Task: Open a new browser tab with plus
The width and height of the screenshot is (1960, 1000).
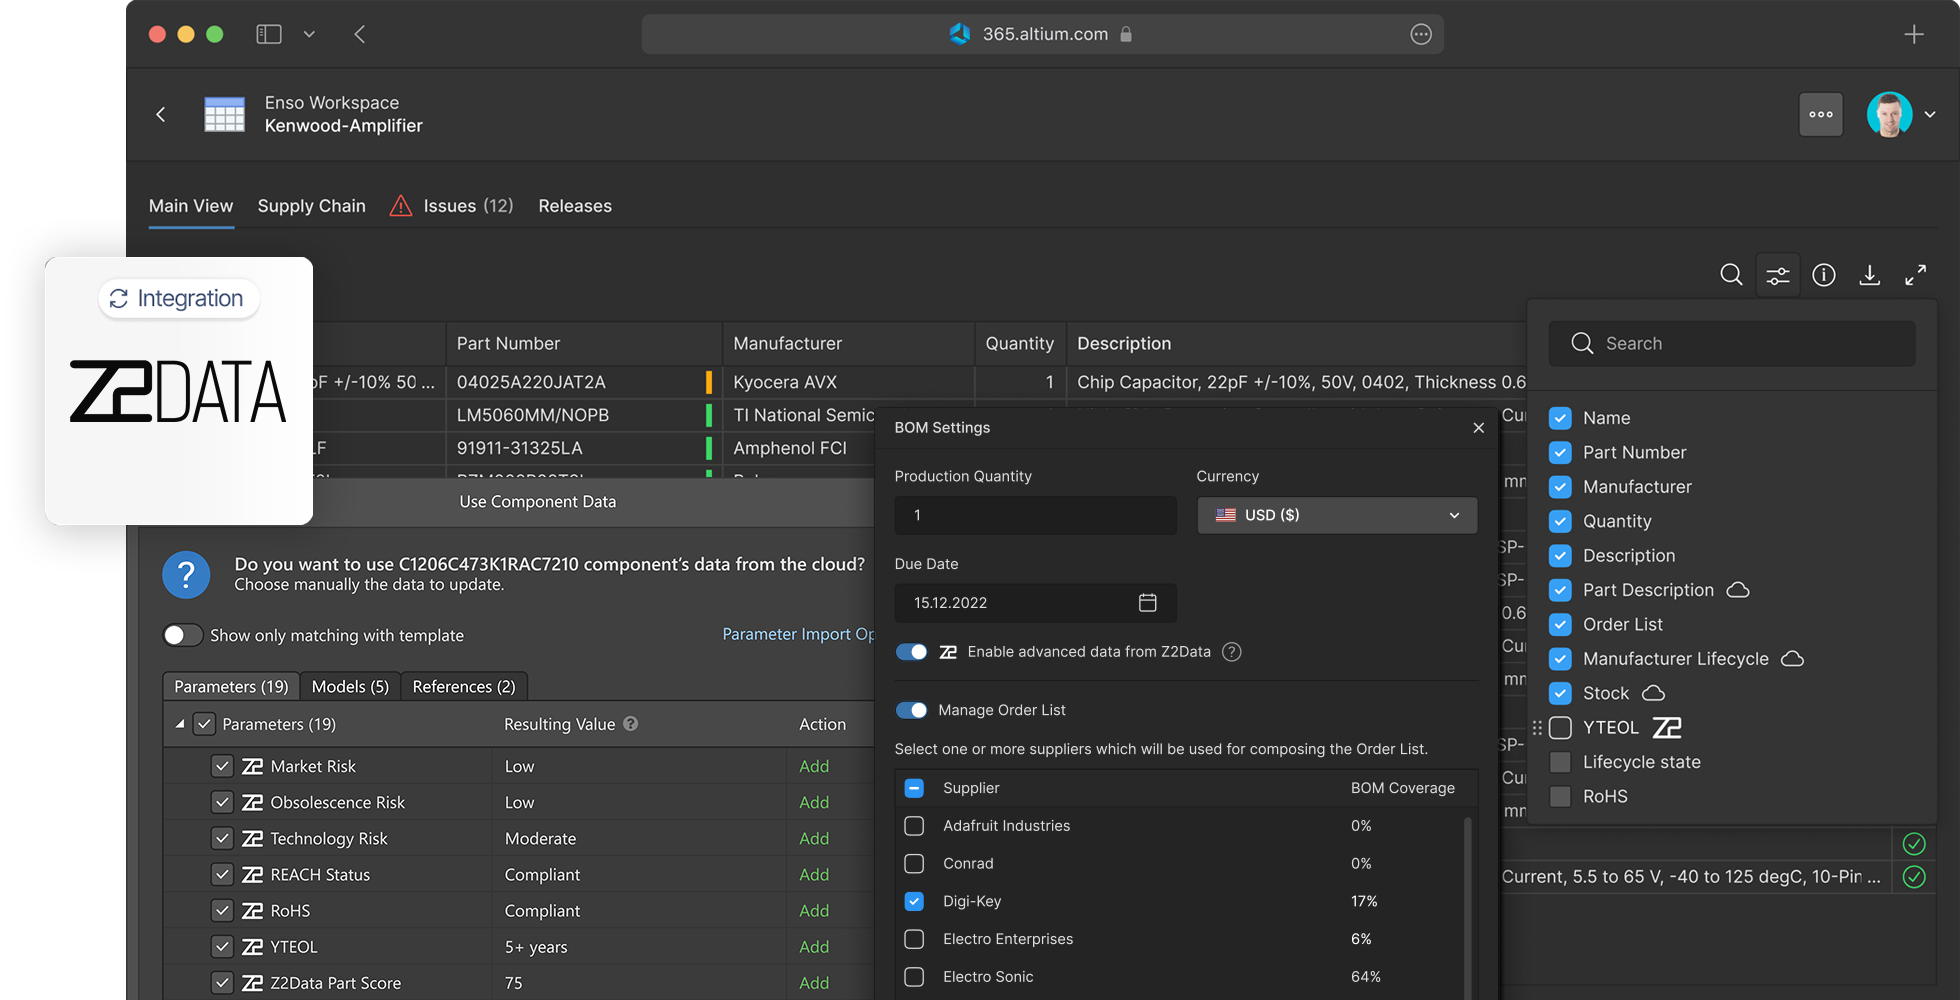Action: click(1914, 34)
